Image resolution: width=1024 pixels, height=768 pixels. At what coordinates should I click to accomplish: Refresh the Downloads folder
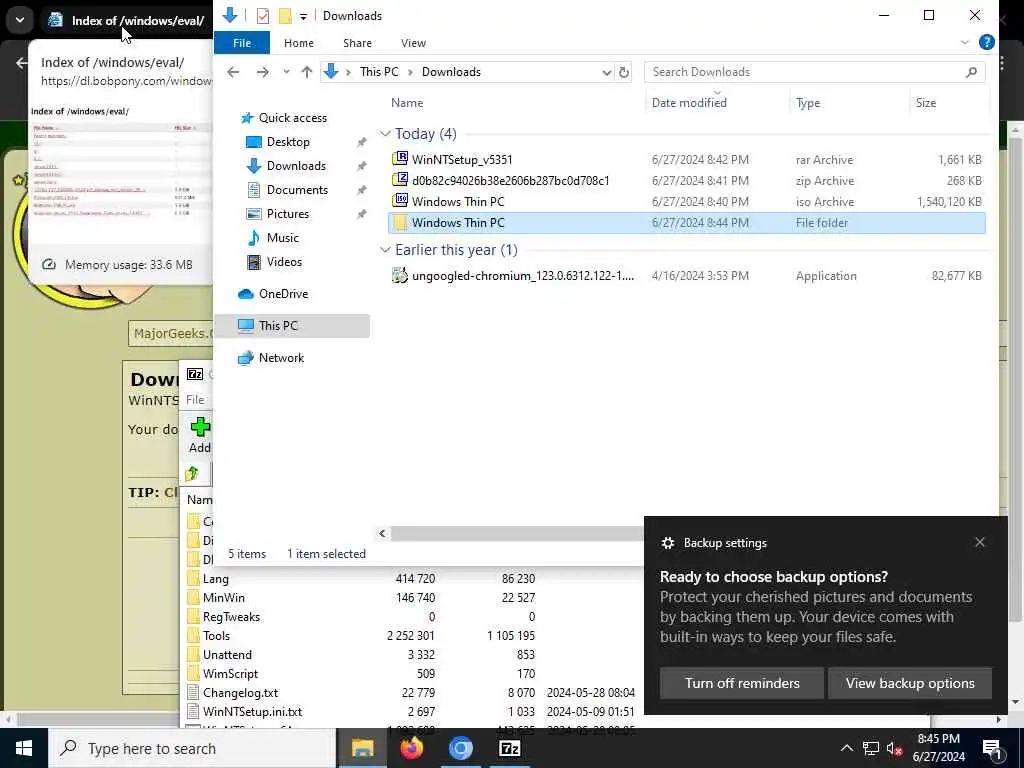[624, 72]
